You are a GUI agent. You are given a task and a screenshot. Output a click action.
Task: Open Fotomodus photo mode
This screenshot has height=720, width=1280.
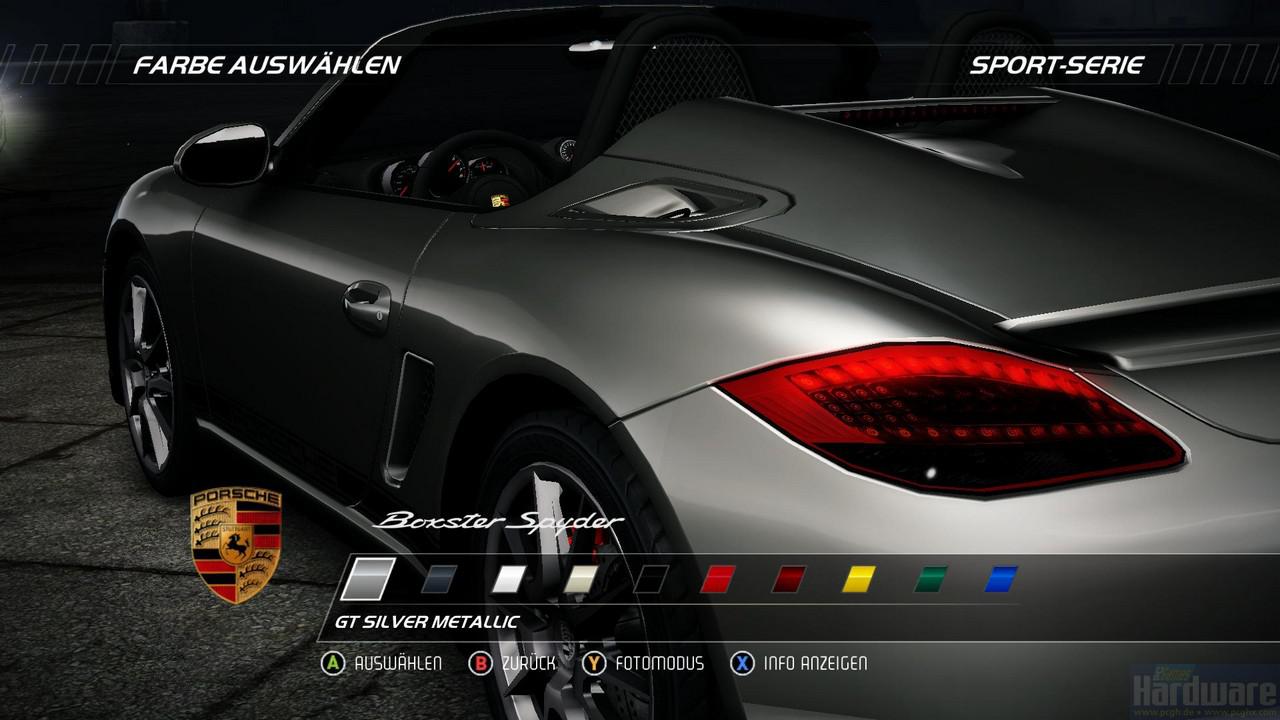click(660, 663)
